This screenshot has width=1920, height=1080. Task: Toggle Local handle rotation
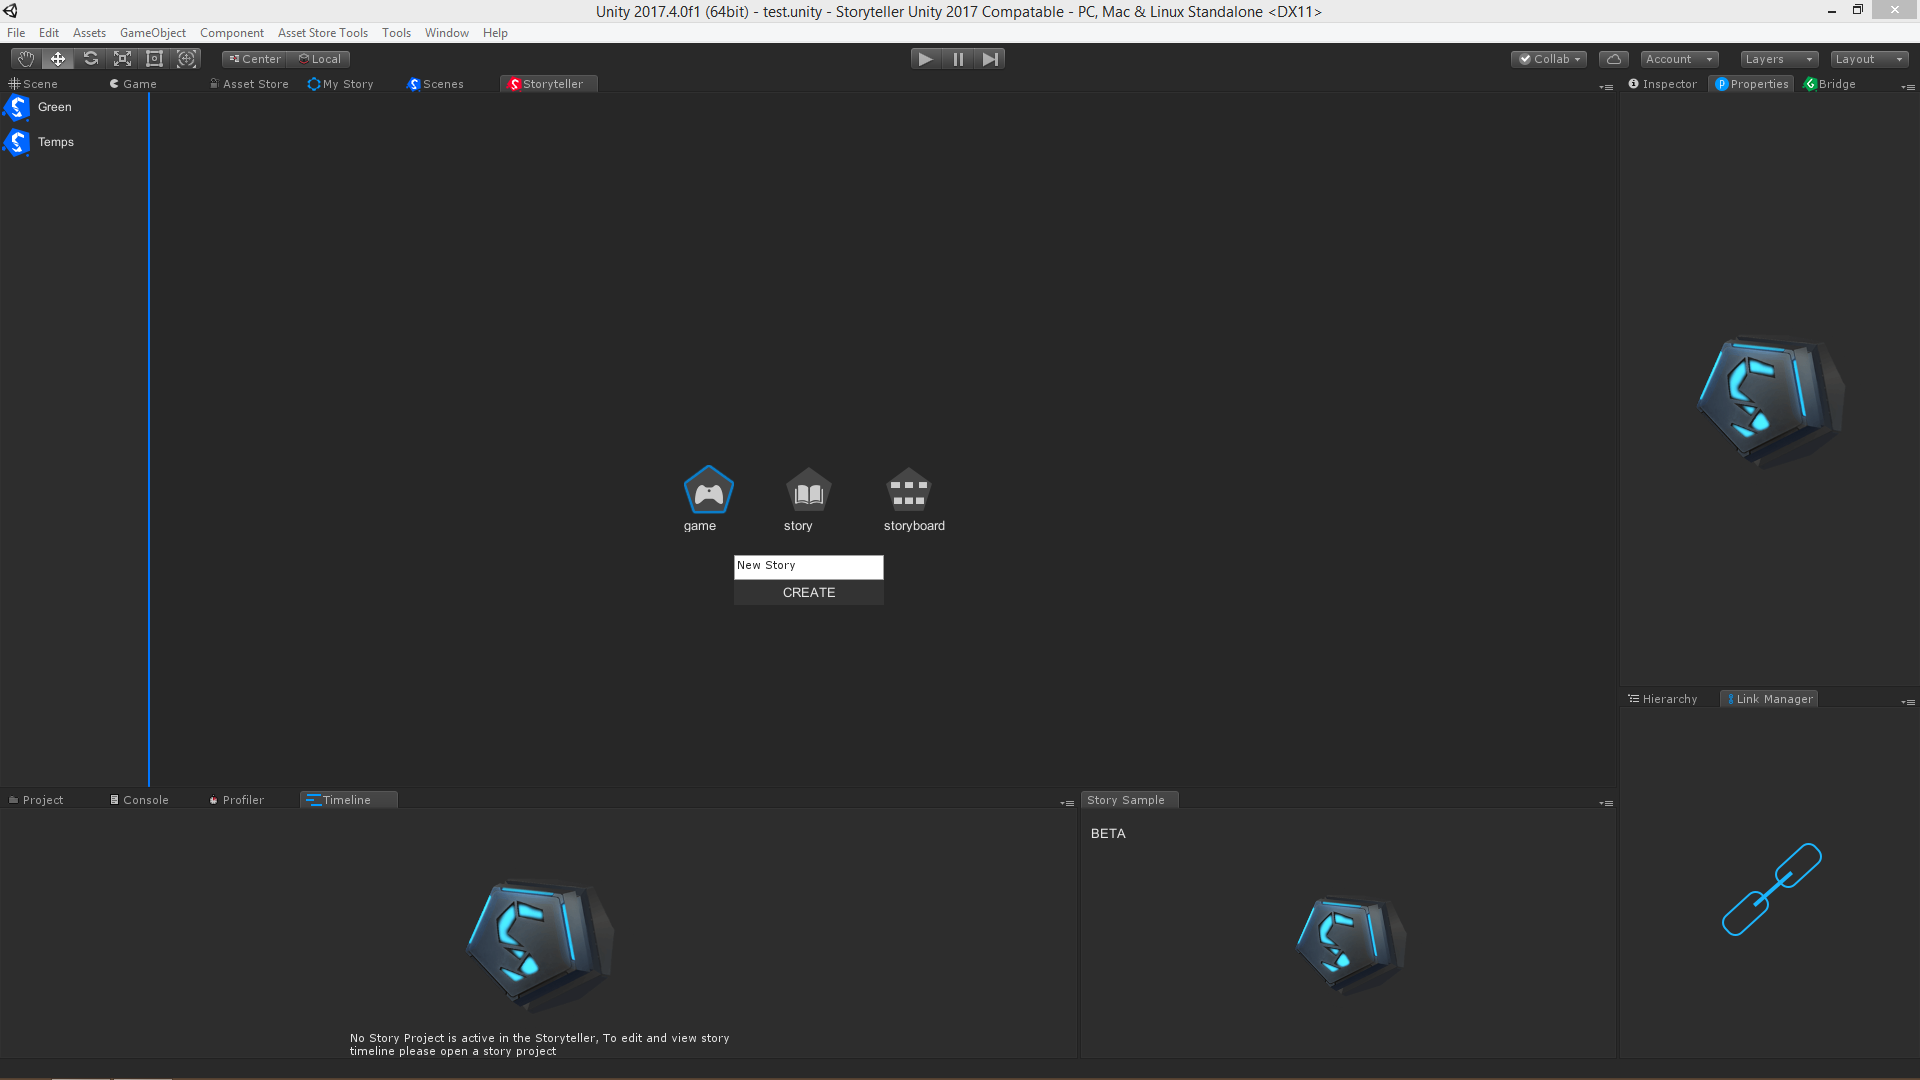pyautogui.click(x=319, y=59)
